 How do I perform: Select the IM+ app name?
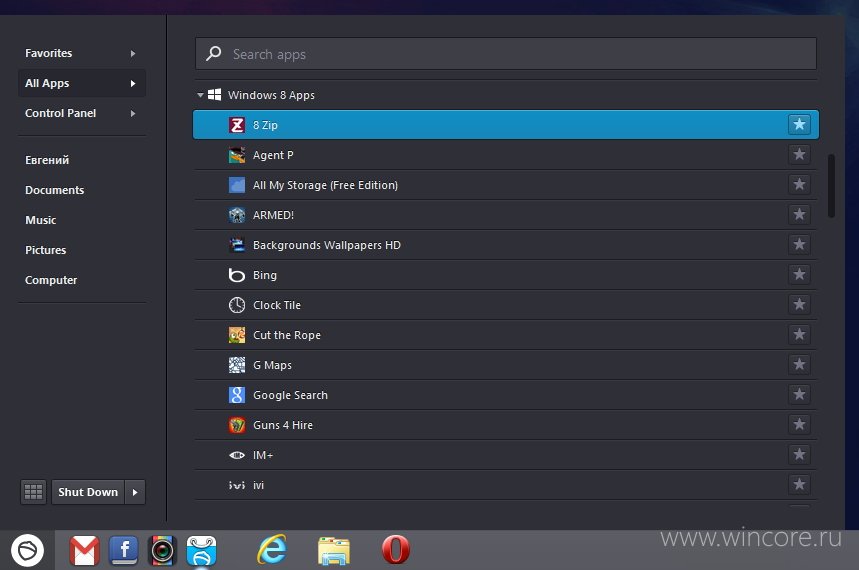click(263, 455)
